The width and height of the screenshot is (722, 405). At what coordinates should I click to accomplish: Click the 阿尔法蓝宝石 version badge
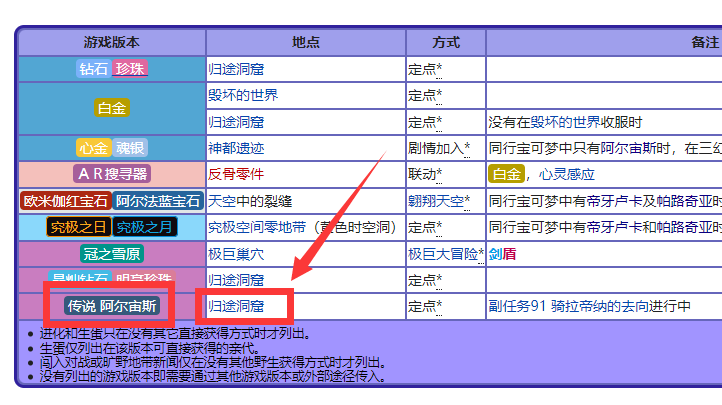(157, 201)
